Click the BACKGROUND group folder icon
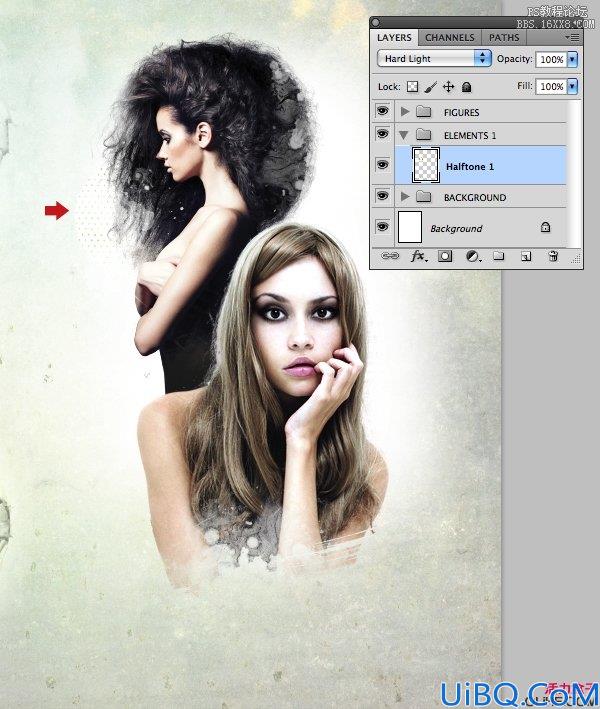 pos(423,196)
